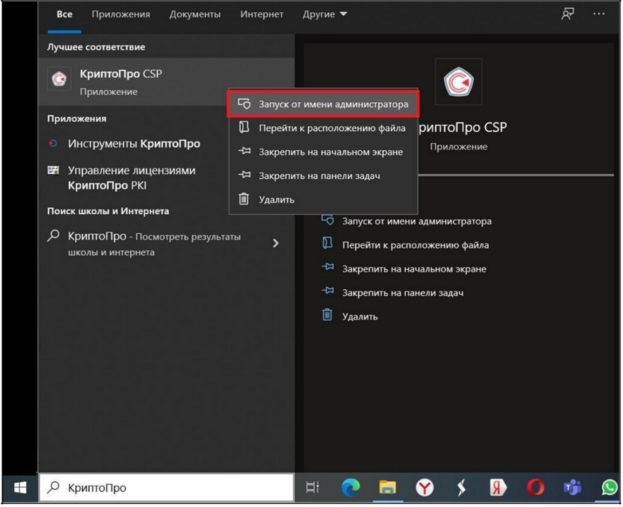This screenshot has height=507, width=623.
Task: Click the КриптоПро search input box
Action: tap(167, 488)
